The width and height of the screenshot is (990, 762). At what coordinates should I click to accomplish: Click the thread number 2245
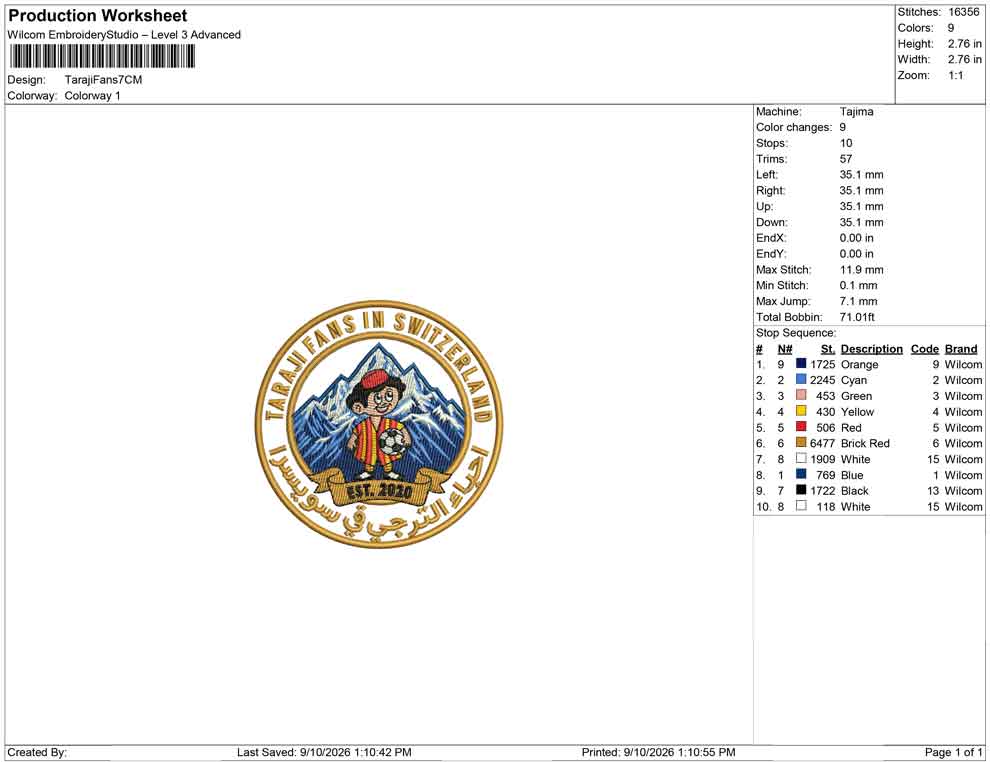pos(823,380)
